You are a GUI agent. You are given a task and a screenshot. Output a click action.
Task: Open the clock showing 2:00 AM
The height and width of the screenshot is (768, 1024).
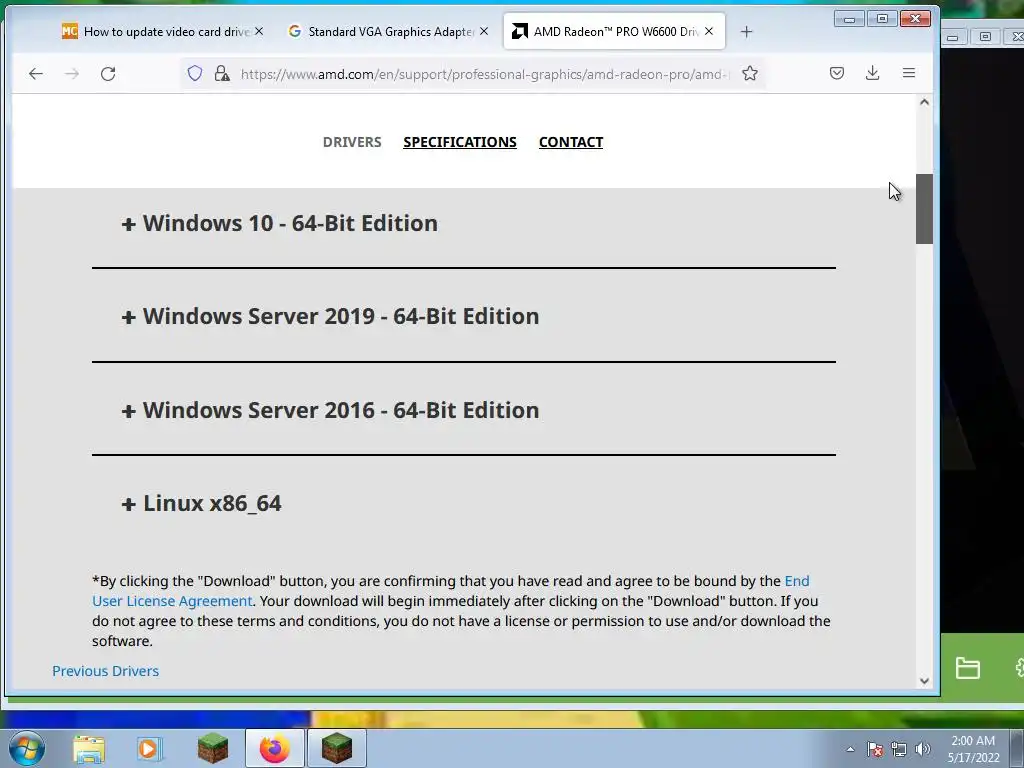(973, 749)
